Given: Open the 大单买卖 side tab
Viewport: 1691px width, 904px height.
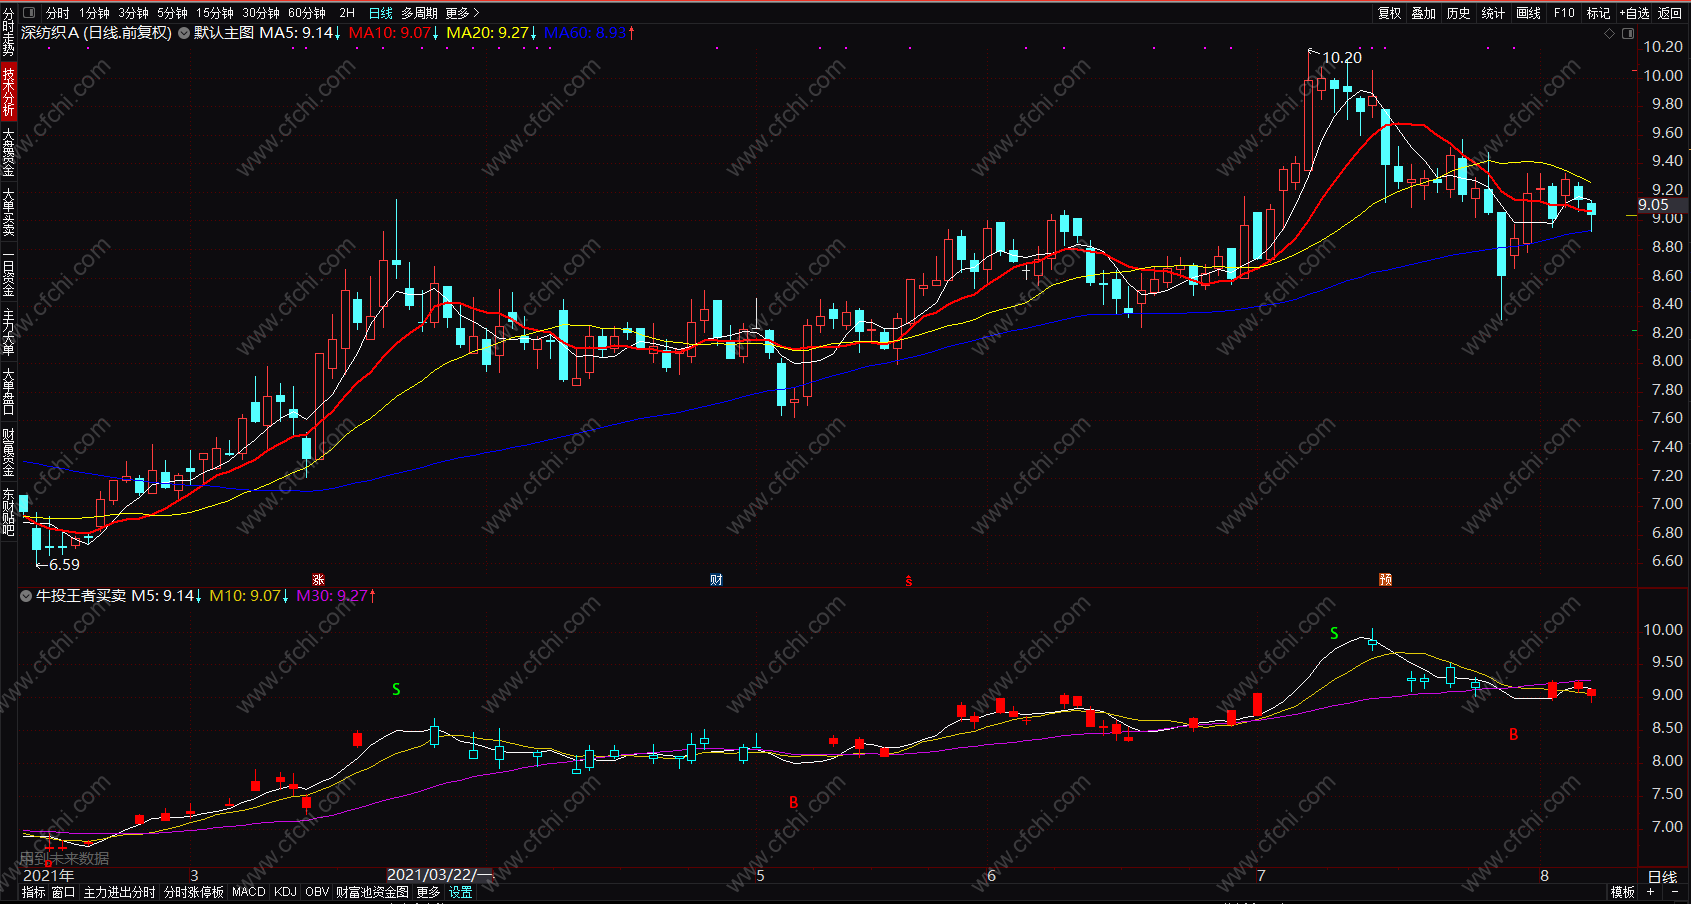Looking at the screenshot, I should pos(8,212).
